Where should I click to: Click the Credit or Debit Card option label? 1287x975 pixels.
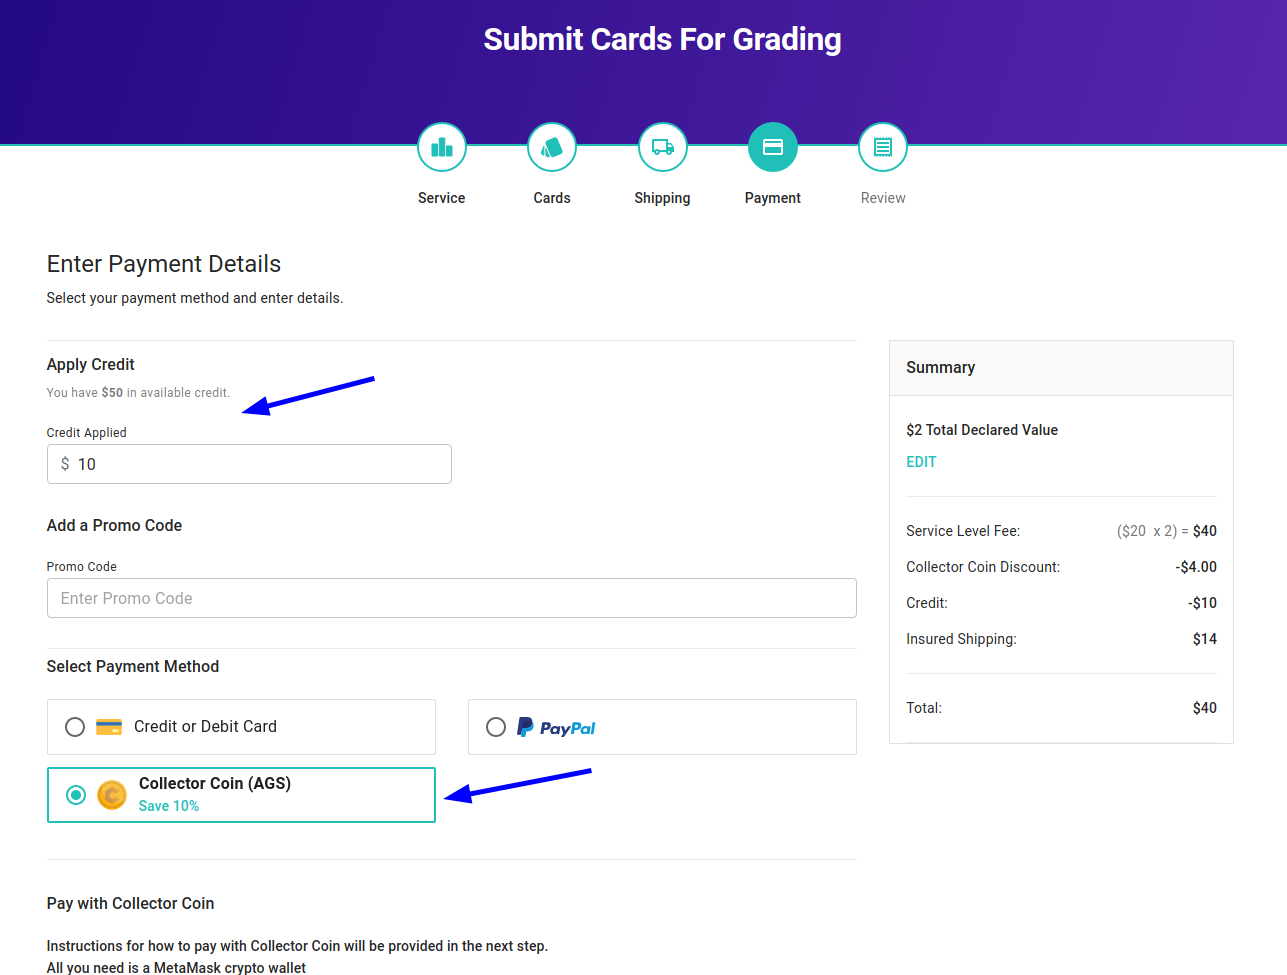[x=205, y=727]
